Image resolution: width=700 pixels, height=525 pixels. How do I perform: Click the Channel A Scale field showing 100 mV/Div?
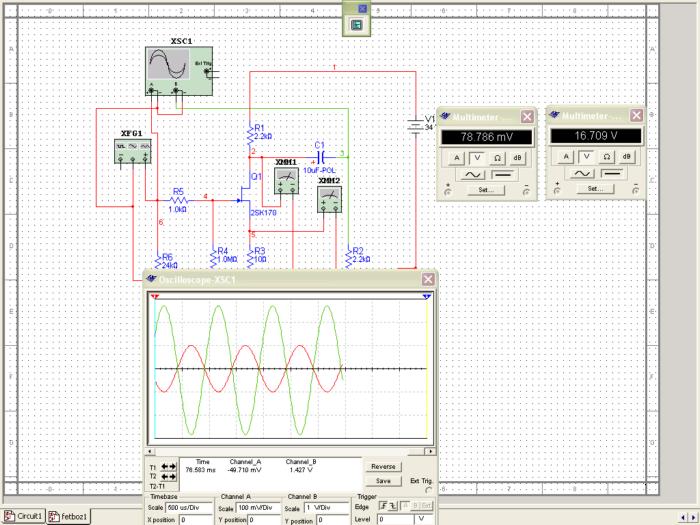(x=258, y=508)
